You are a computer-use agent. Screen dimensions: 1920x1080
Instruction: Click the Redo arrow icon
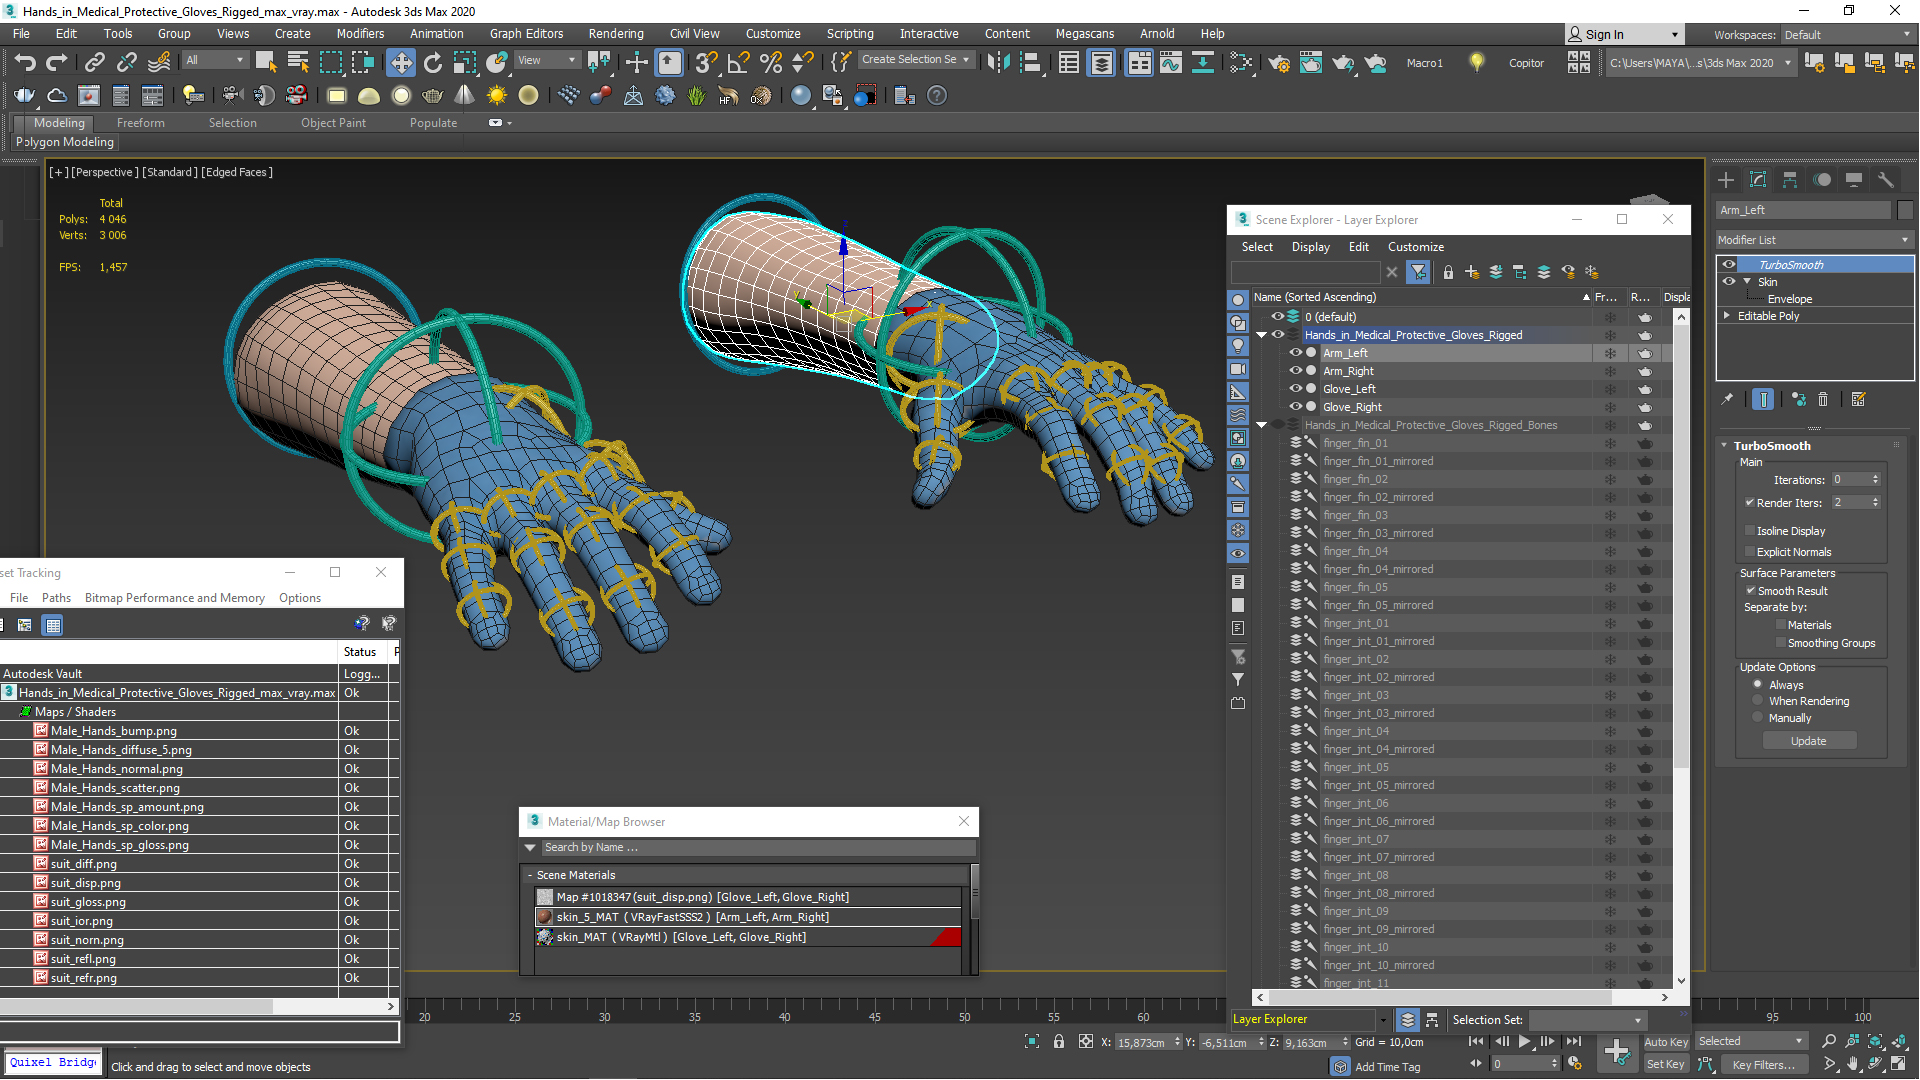57,62
